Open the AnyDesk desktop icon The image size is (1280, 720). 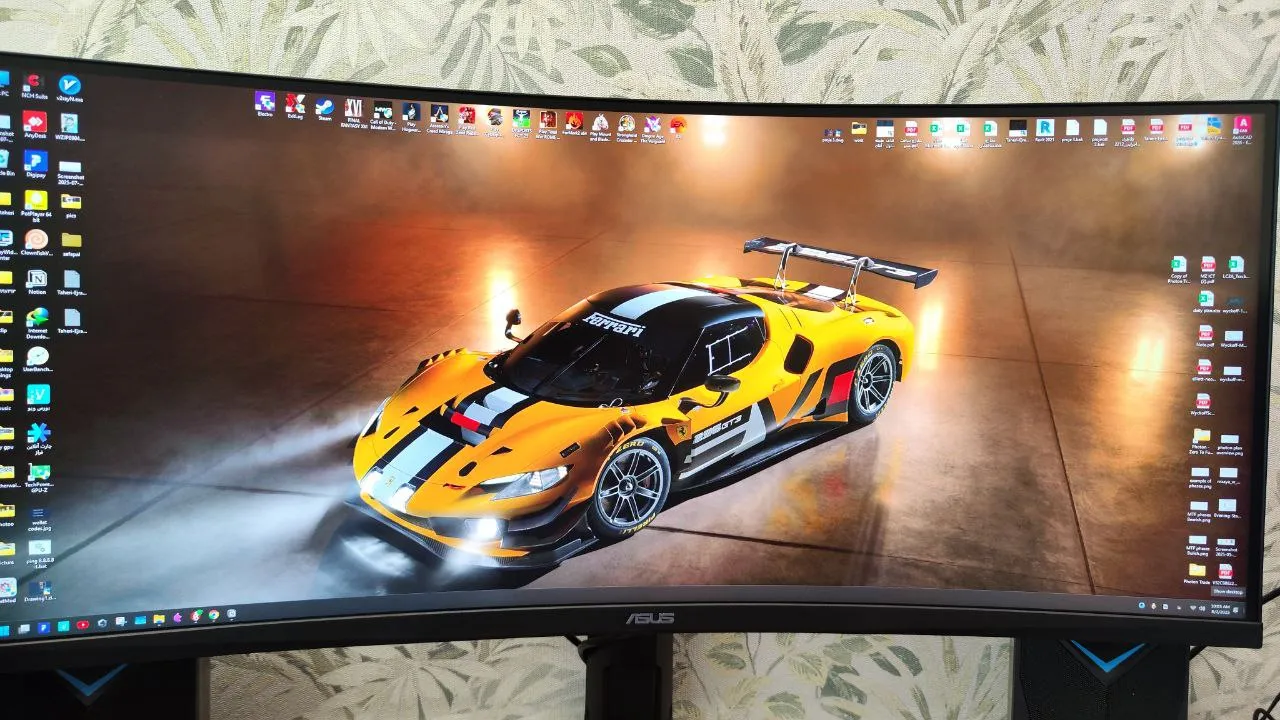[x=35, y=122]
